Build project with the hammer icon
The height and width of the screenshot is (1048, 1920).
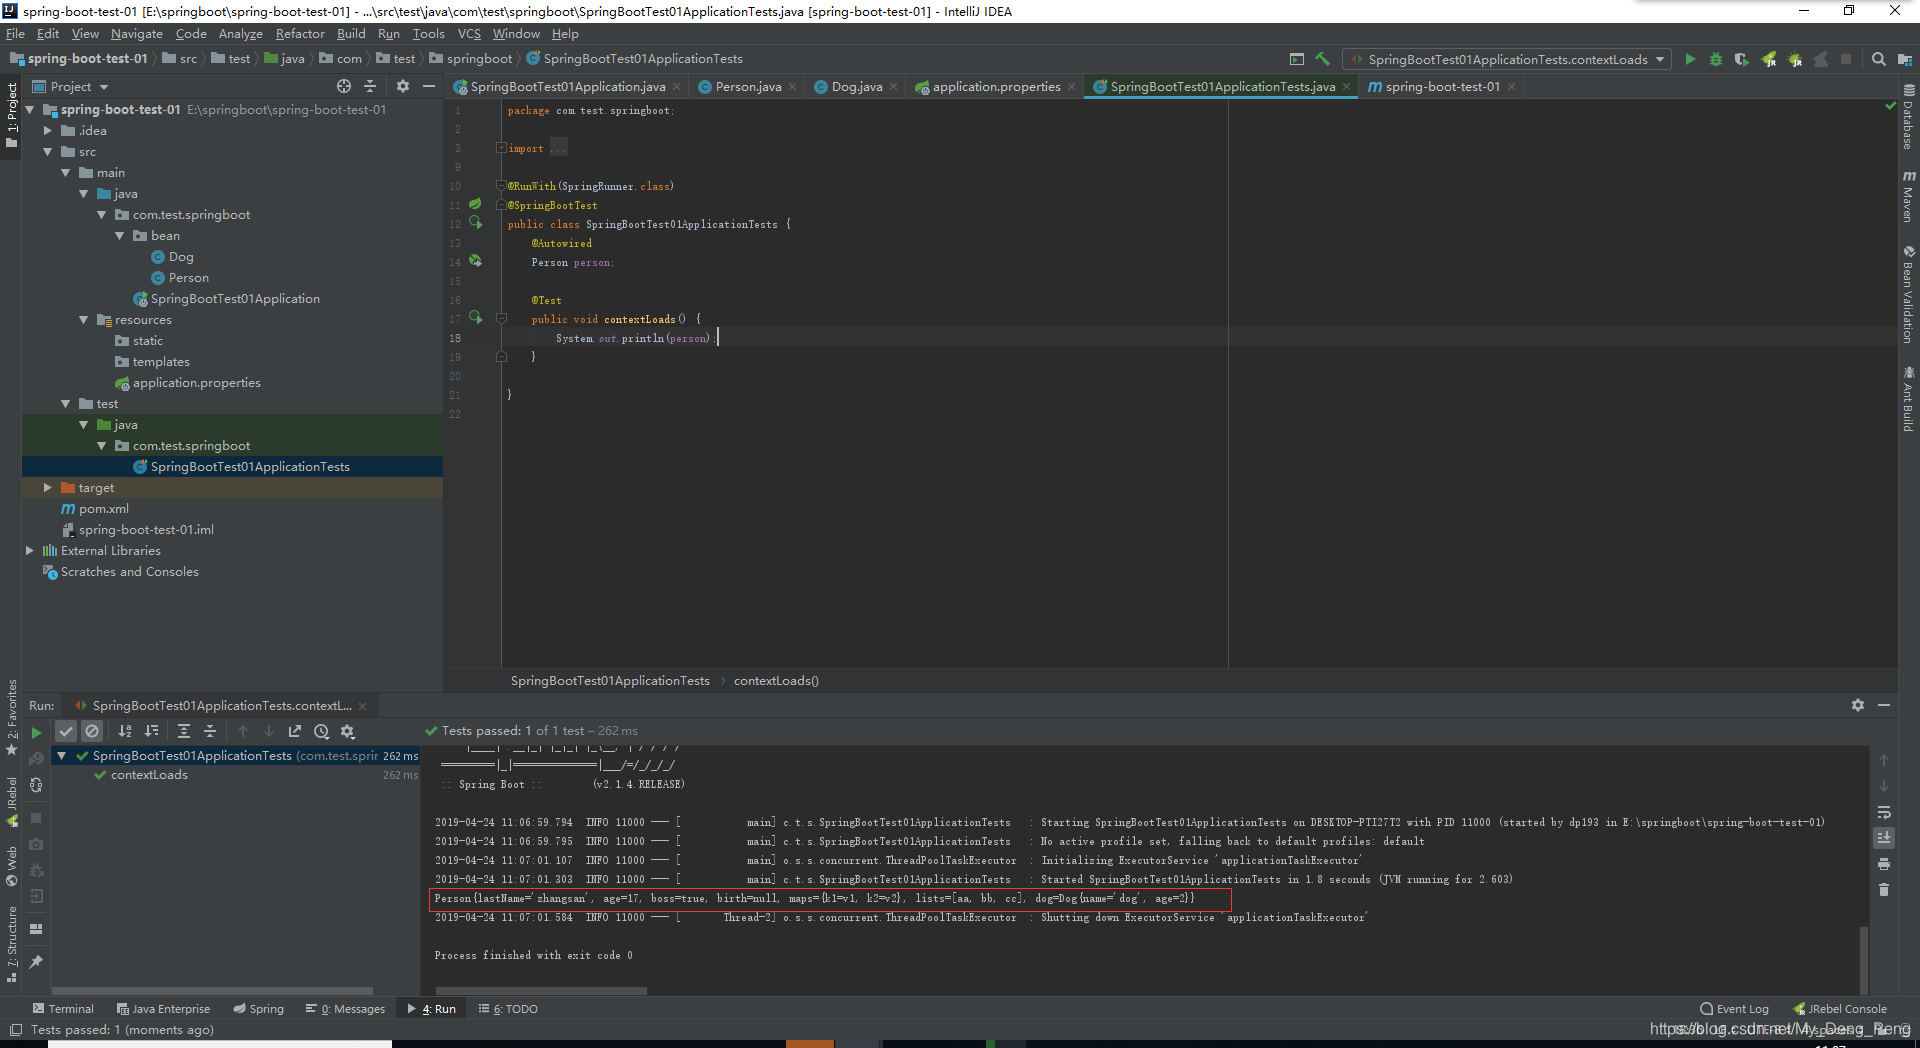coord(1323,59)
